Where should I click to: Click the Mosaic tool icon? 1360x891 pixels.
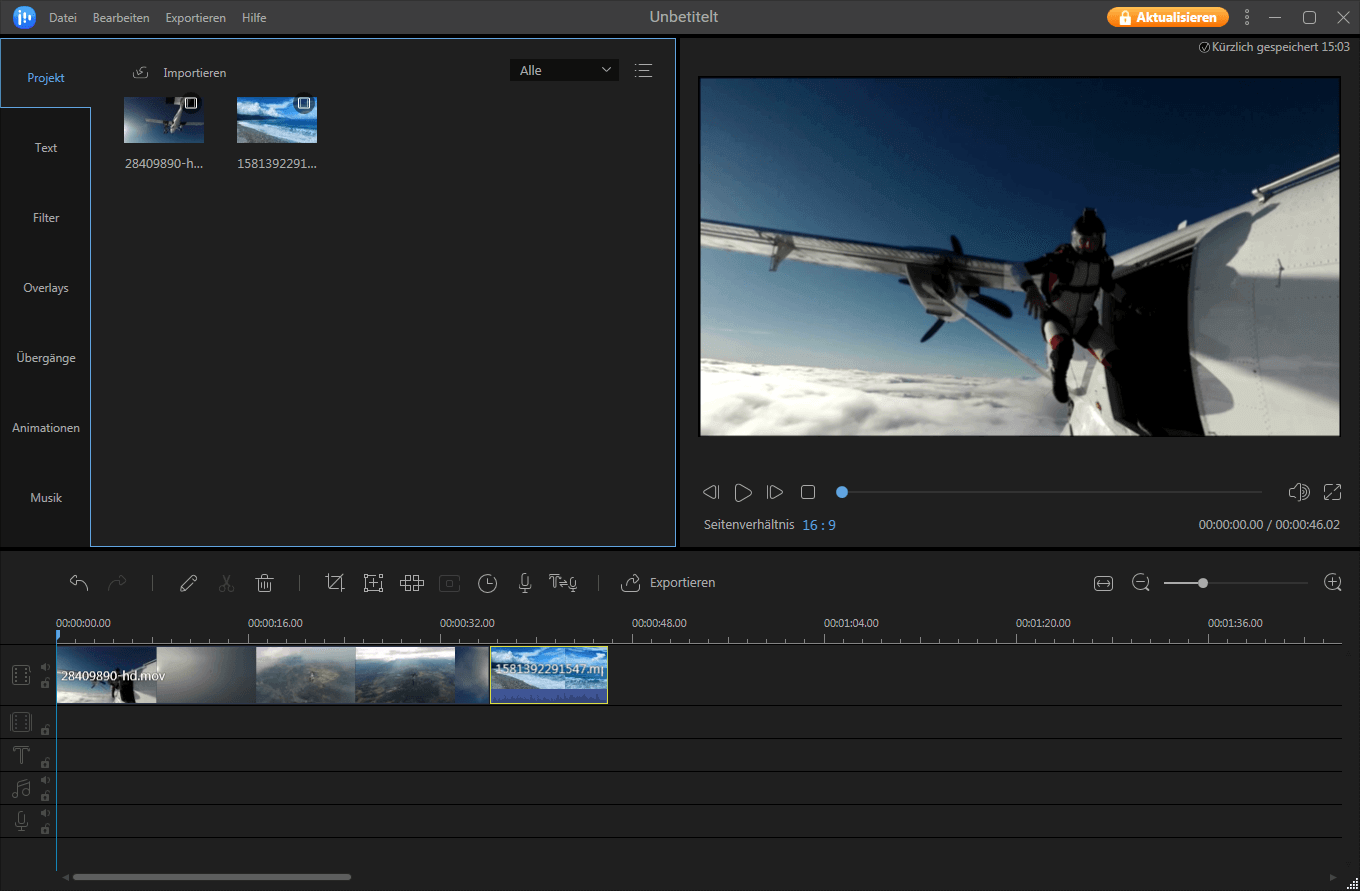click(411, 583)
